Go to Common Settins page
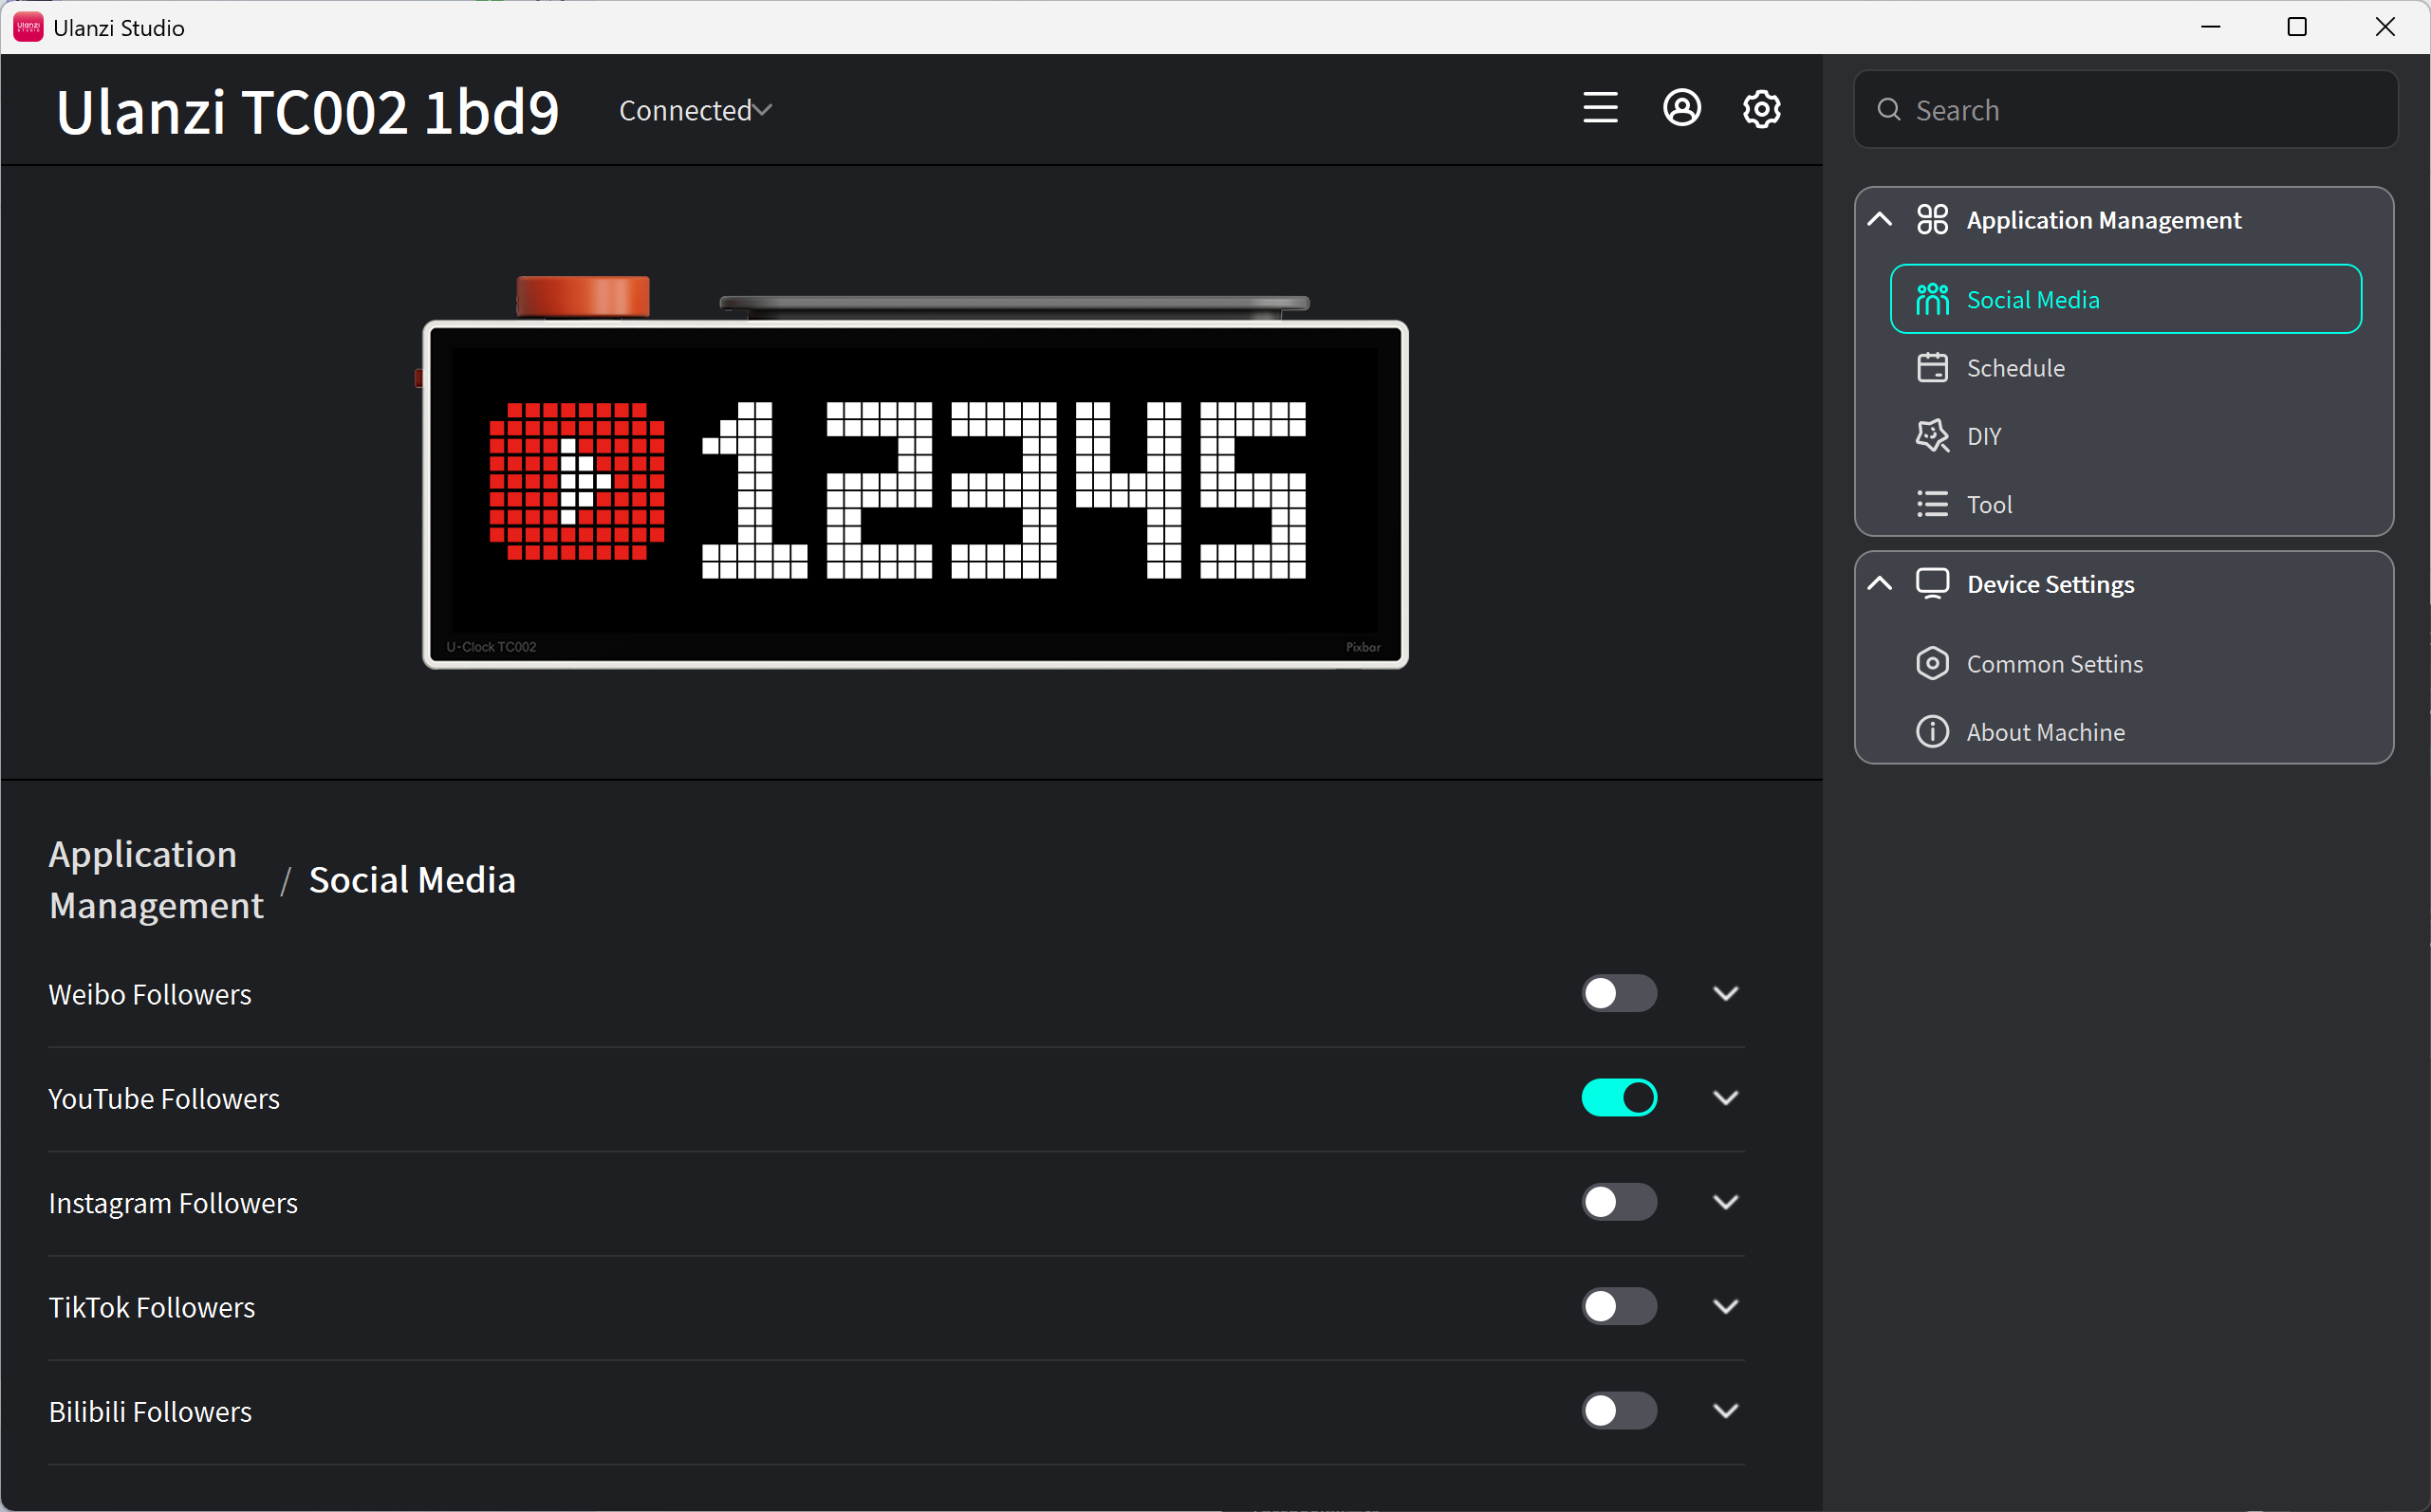Viewport: 2431px width, 1512px height. 2125,663
